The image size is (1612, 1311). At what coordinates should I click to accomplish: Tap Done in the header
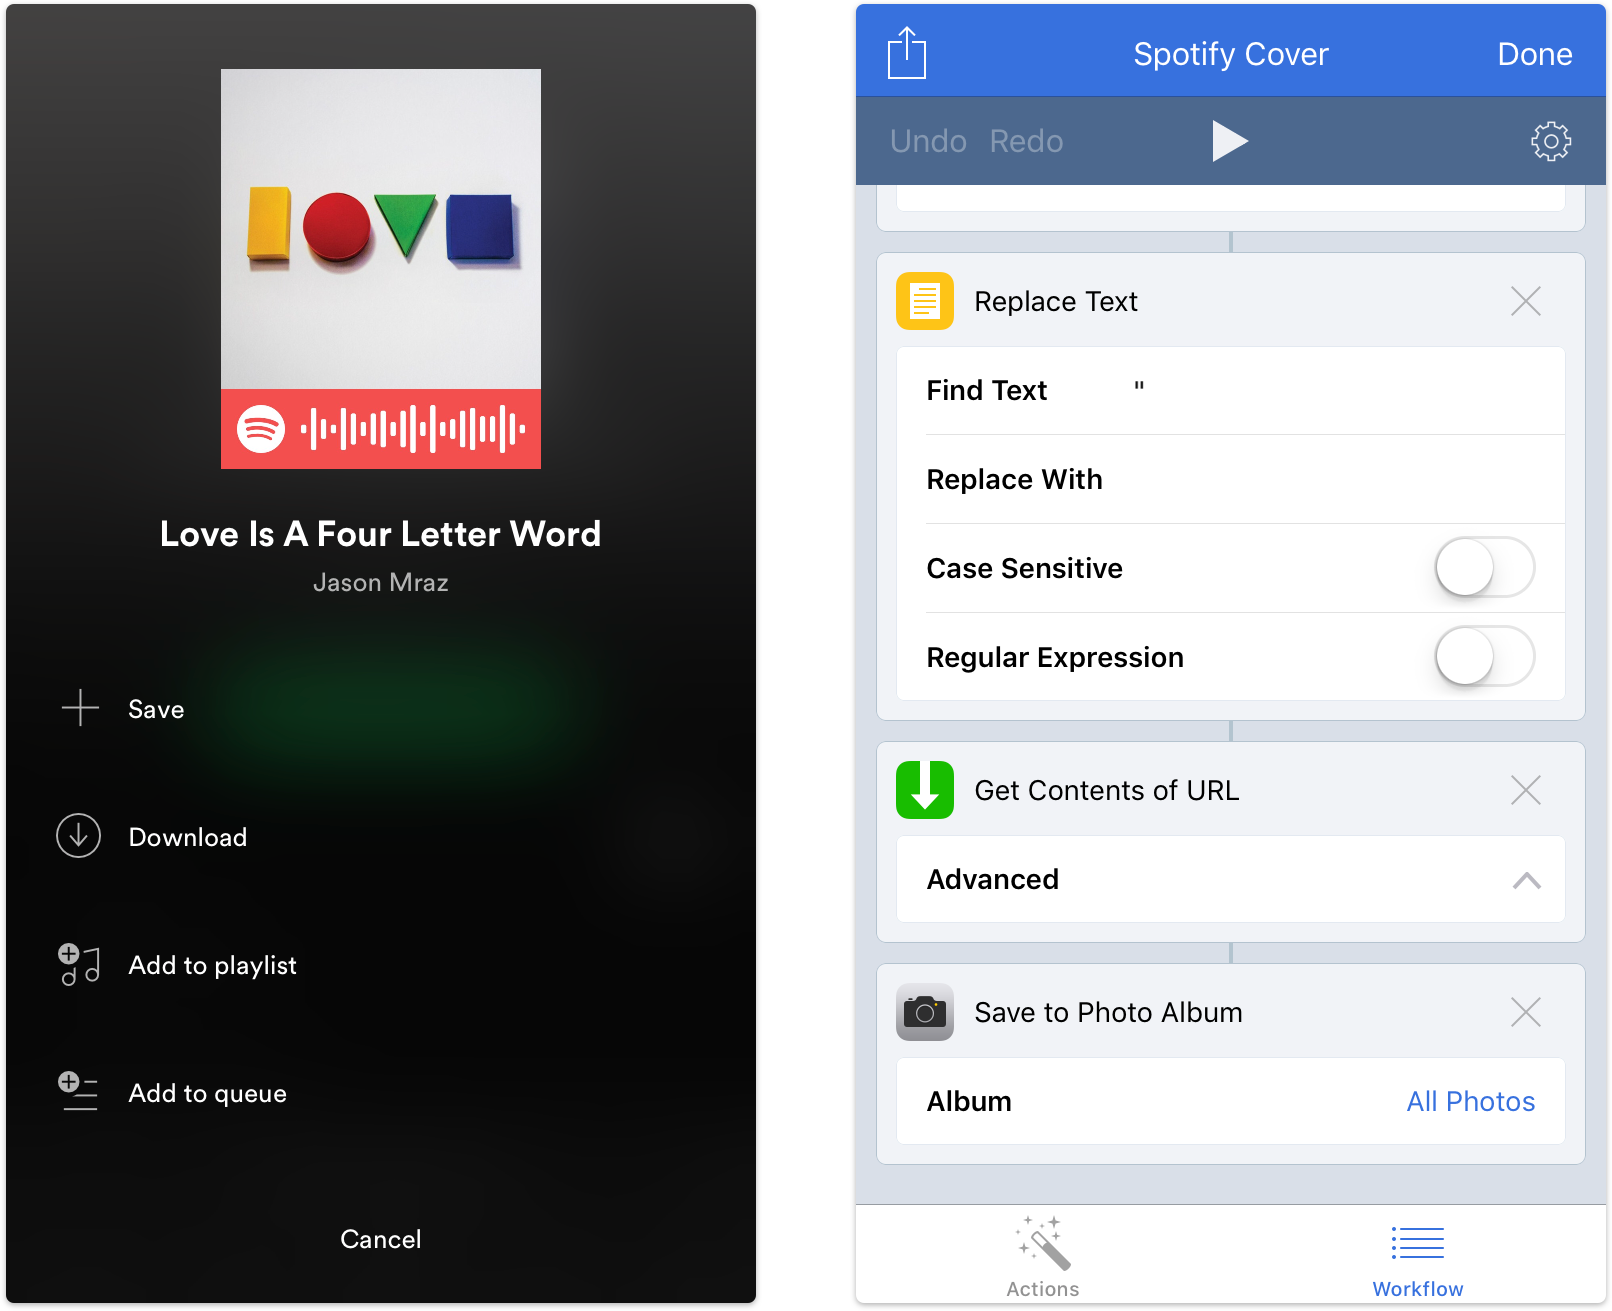[1535, 54]
